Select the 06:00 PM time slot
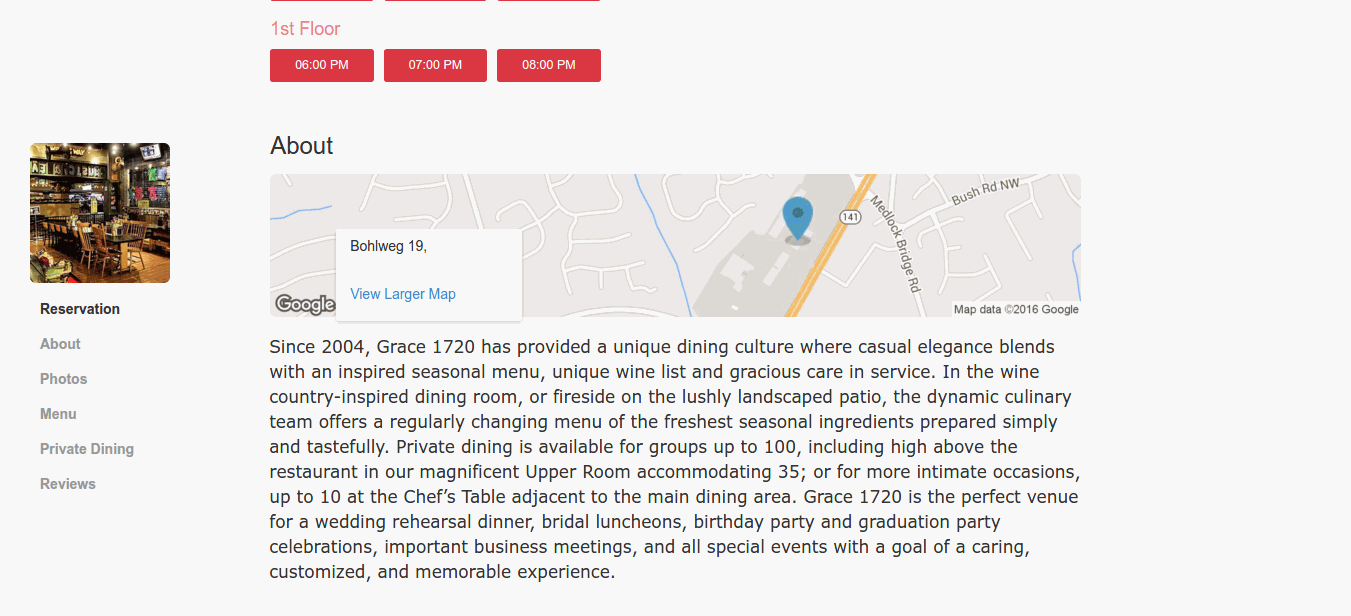The image size is (1351, 616). coord(322,65)
